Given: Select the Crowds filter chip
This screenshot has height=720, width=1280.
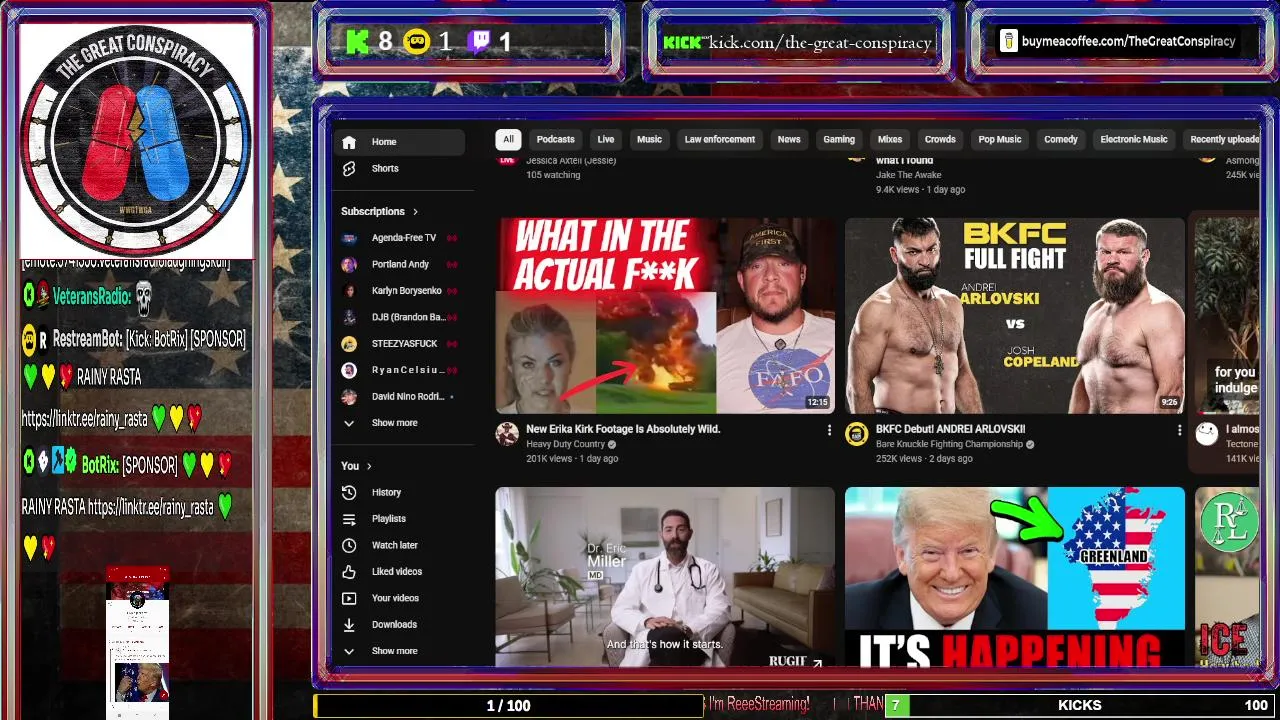Looking at the screenshot, I should pyautogui.click(x=940, y=140).
